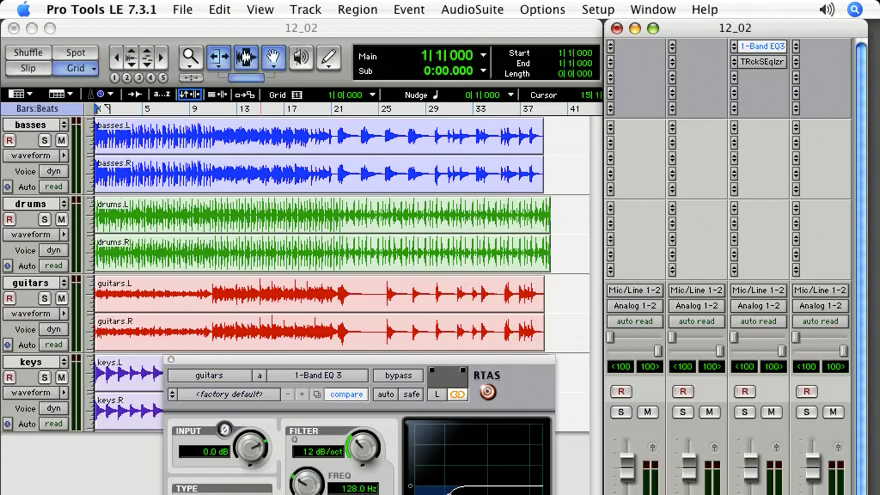This screenshot has width=880, height=495.
Task: Toggle the plug-in bypass button
Action: point(398,375)
